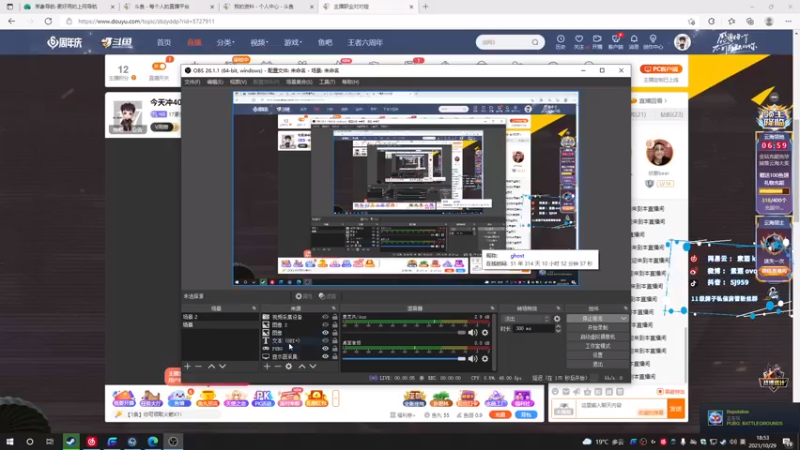Expand 游戏 menu in Douyu navigation
Viewport: 800px width, 450px height.
point(293,42)
